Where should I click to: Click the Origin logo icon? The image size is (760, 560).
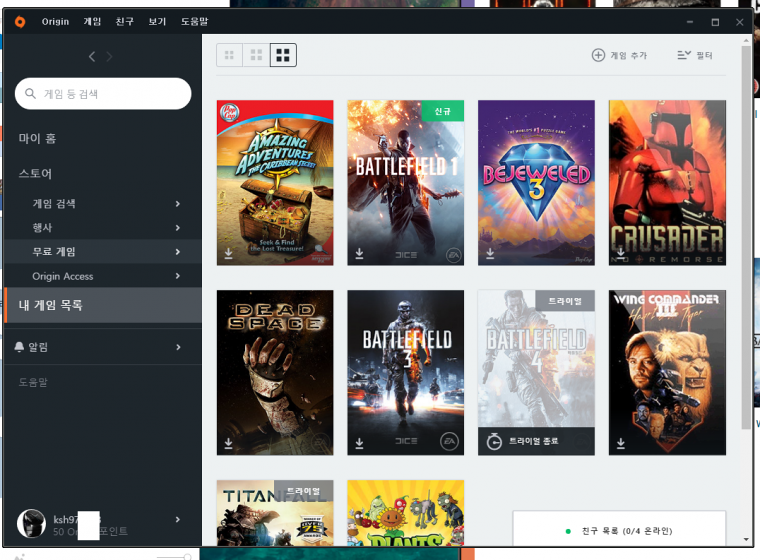(20, 22)
